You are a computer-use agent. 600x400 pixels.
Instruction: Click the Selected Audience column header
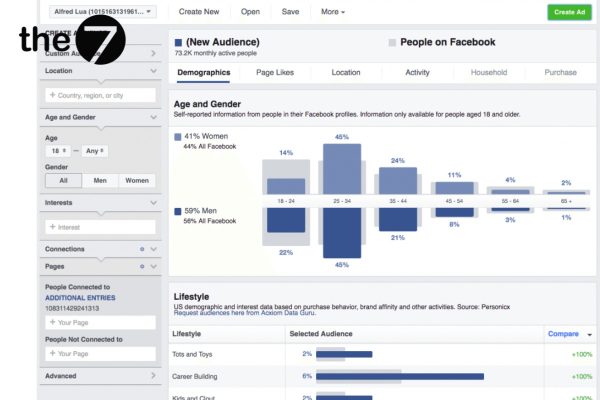coord(321,334)
